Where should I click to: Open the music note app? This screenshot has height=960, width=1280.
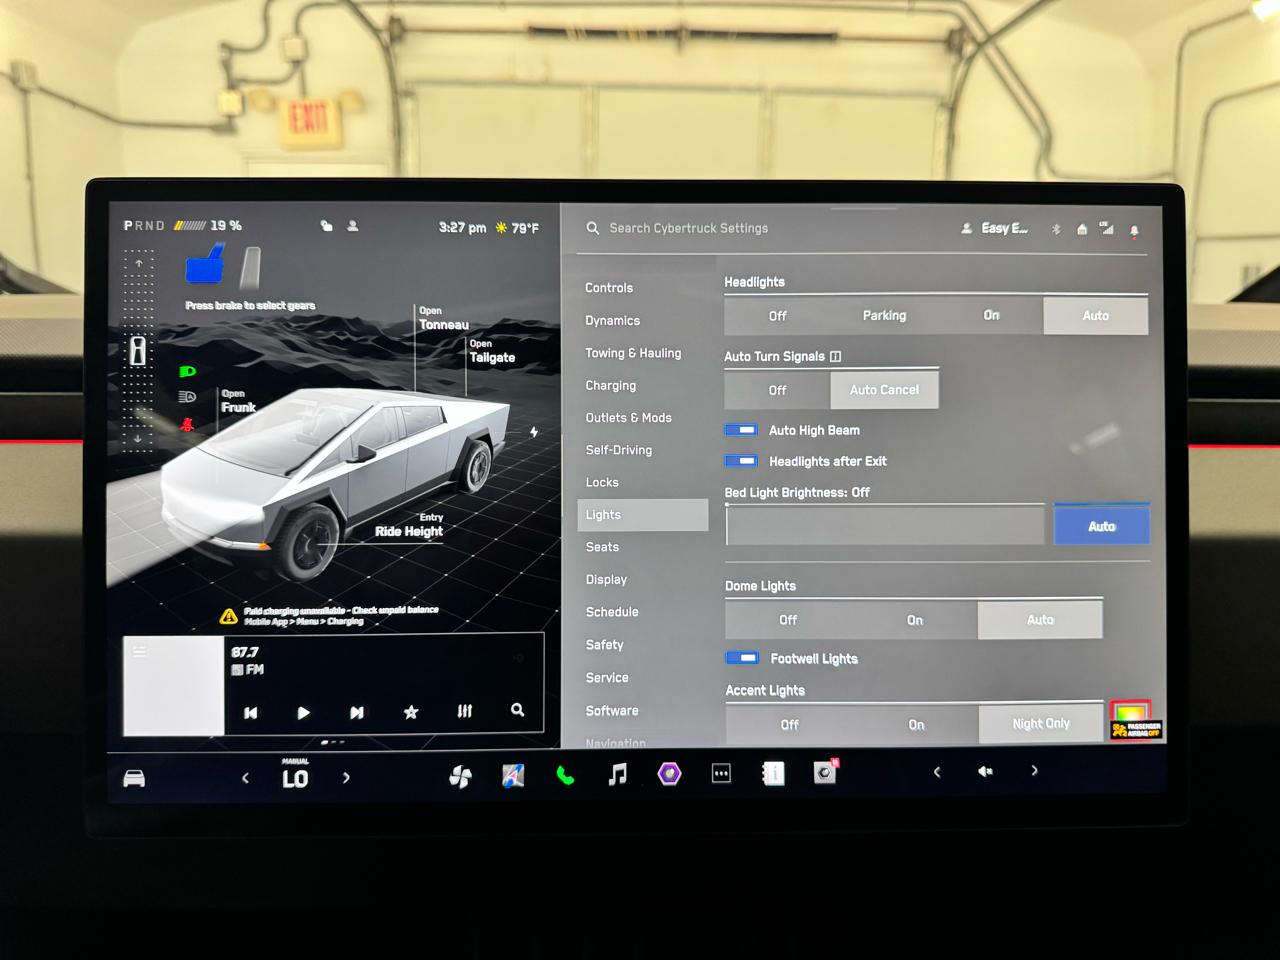tap(618, 774)
